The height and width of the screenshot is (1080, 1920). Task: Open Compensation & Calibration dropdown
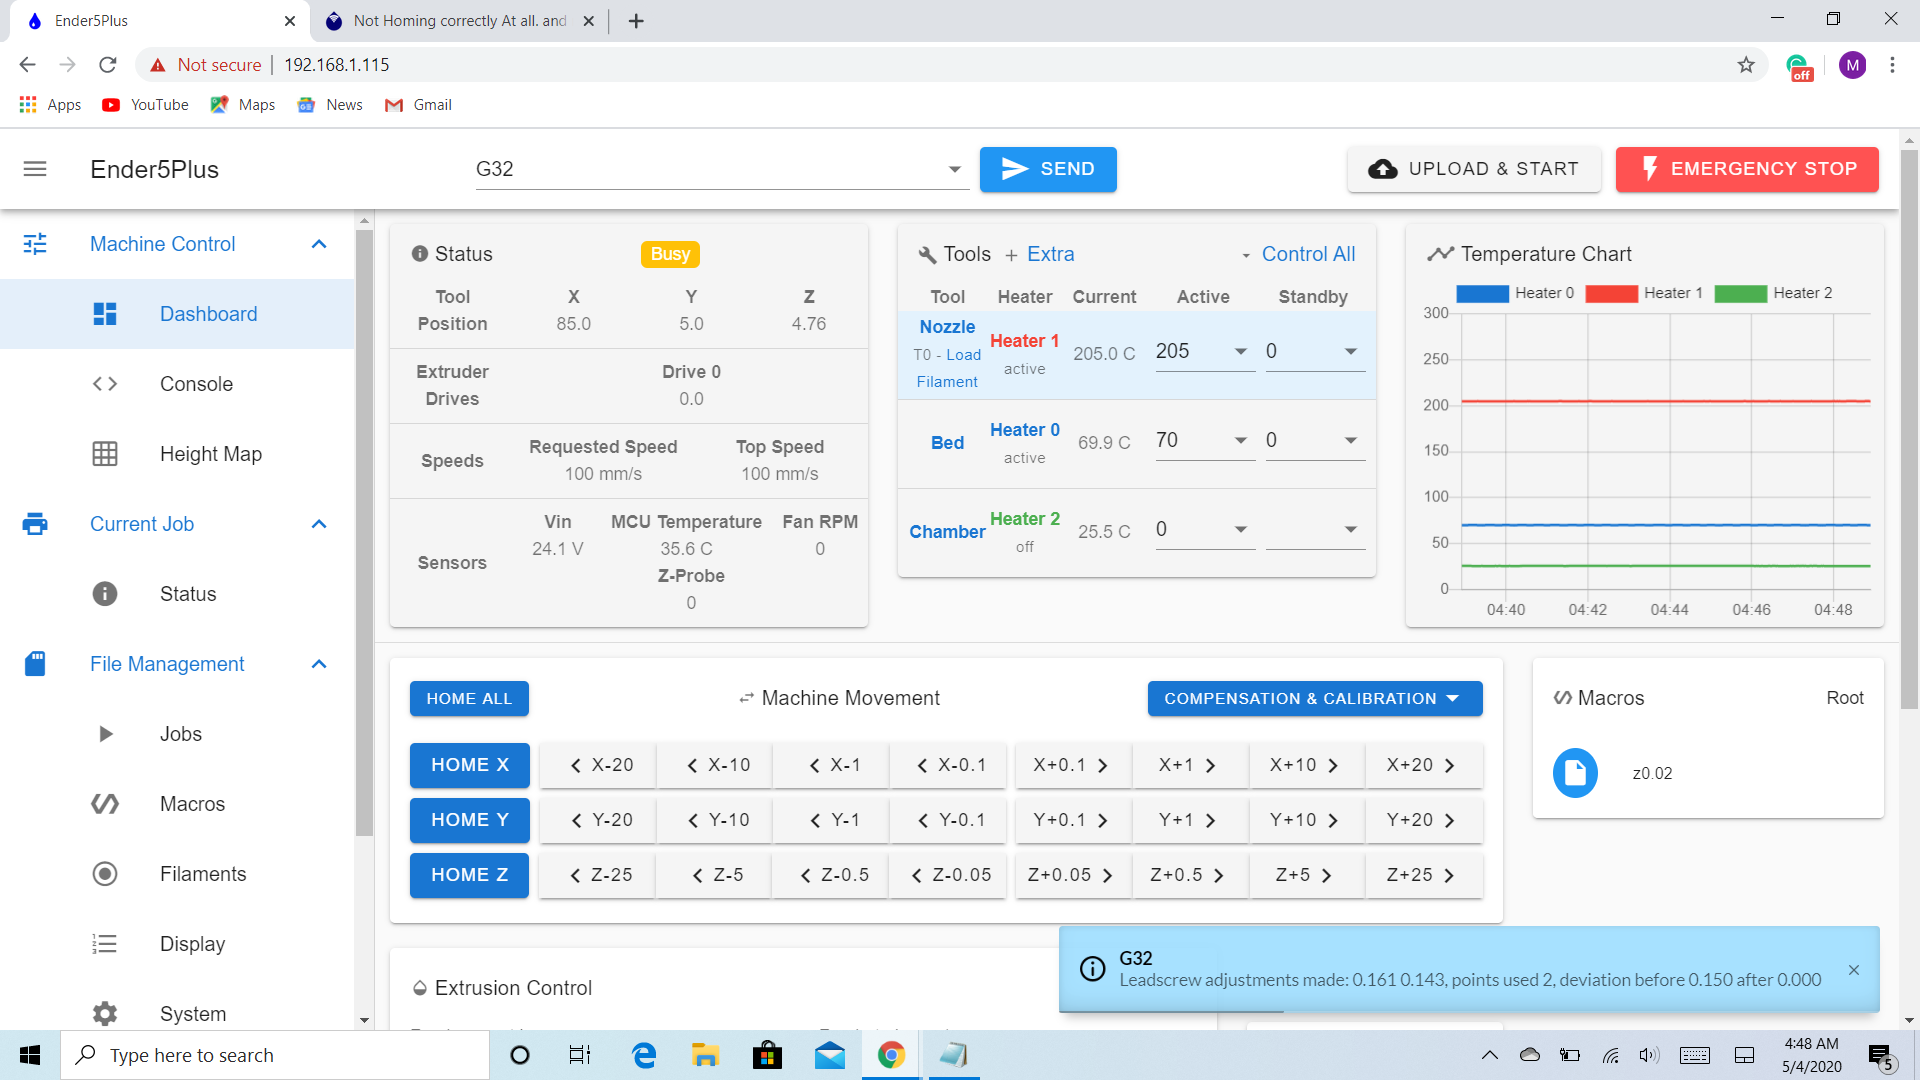(x=1314, y=699)
